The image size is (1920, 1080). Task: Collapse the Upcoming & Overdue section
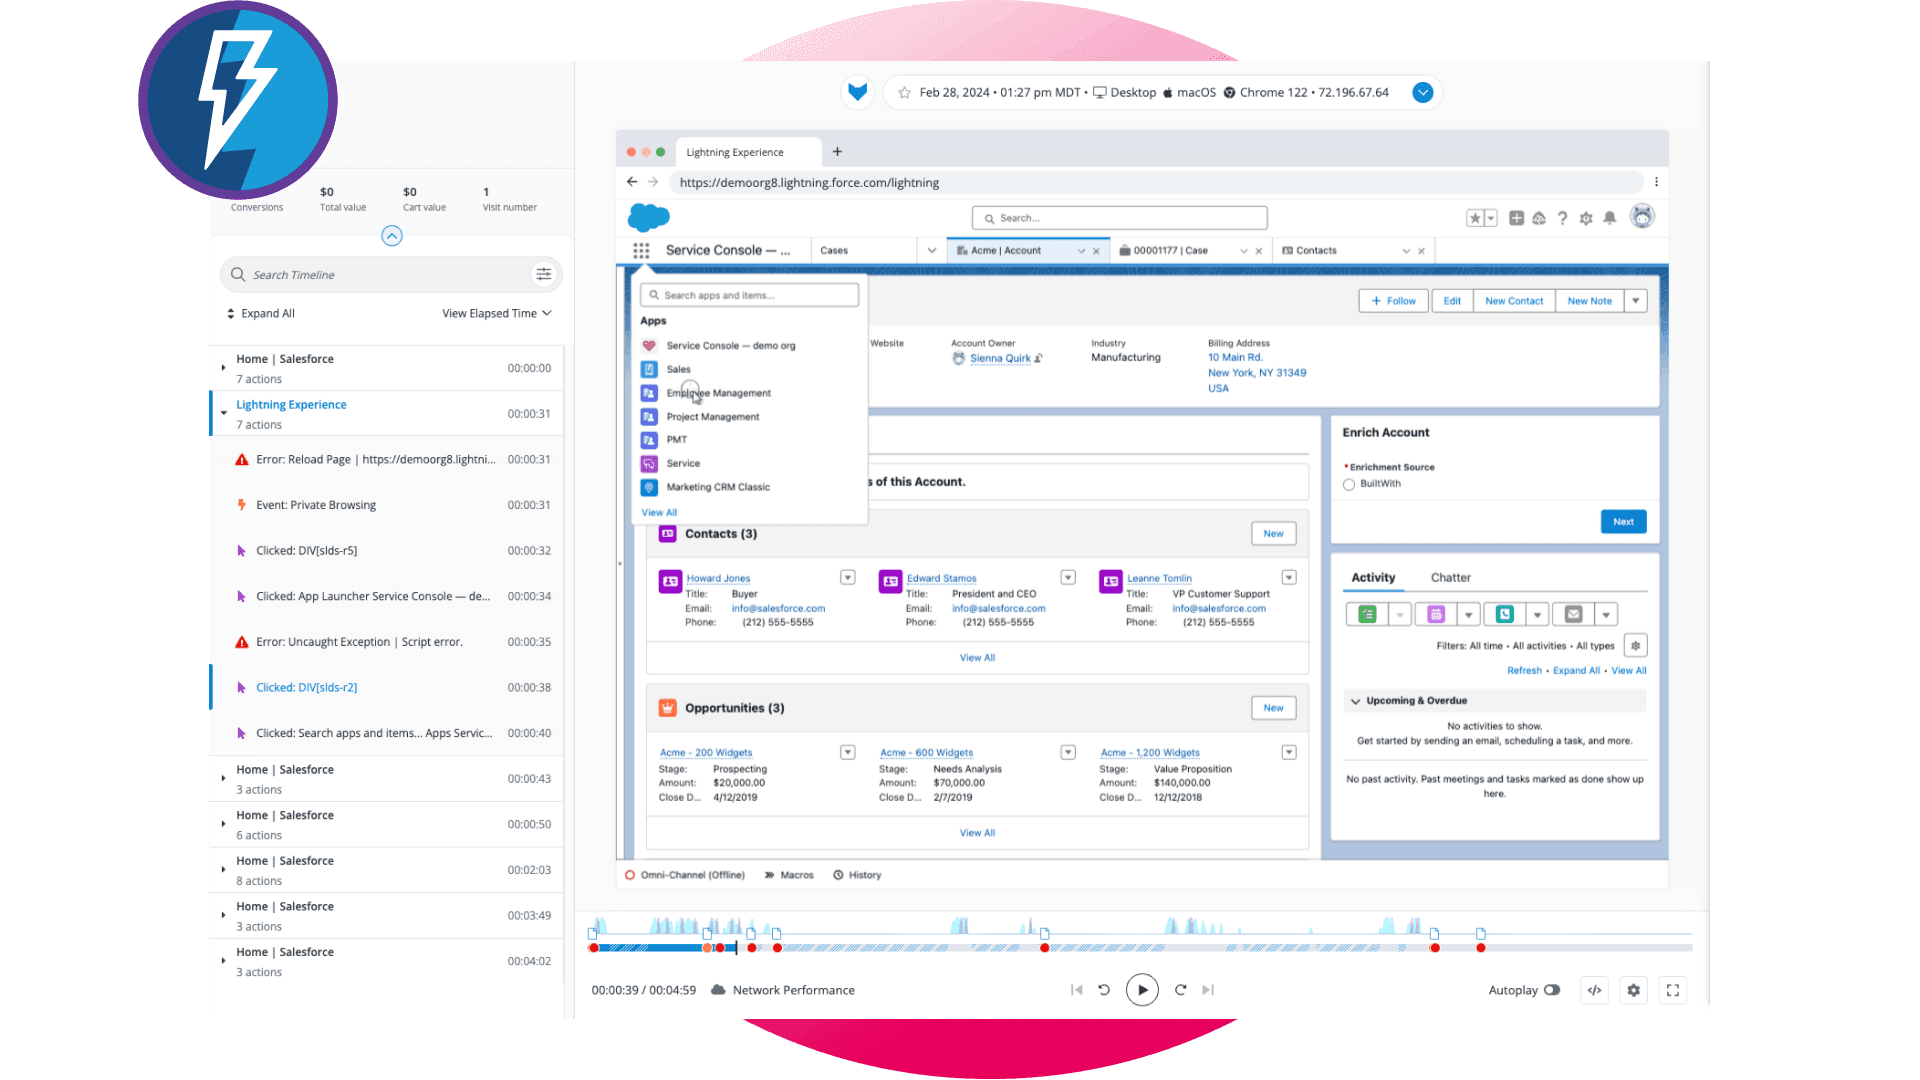(x=1358, y=700)
